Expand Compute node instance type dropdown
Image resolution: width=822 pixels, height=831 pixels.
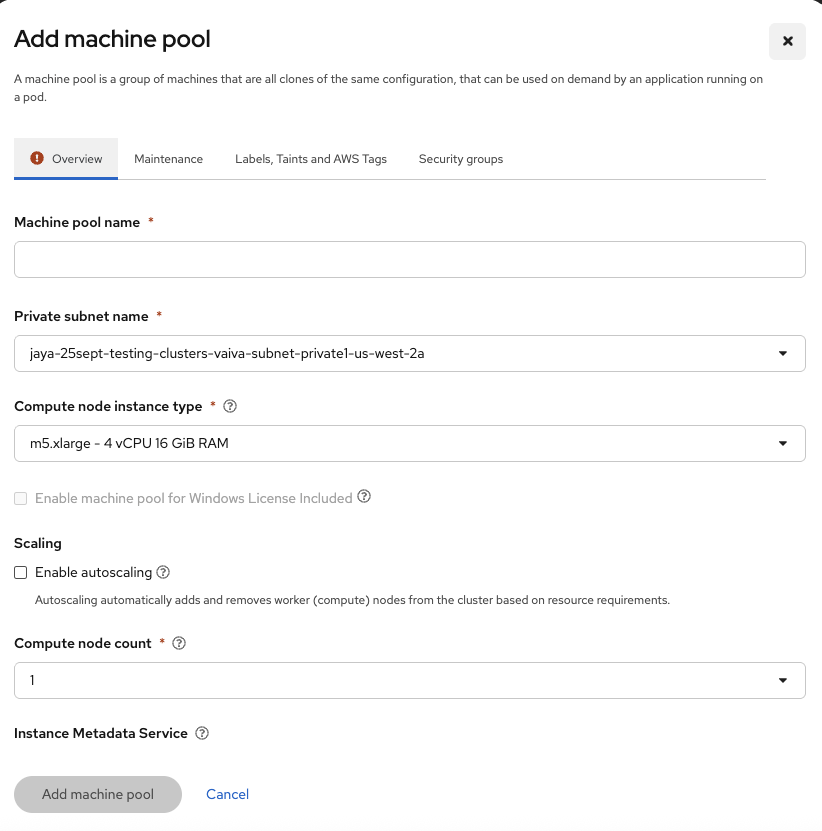point(409,443)
